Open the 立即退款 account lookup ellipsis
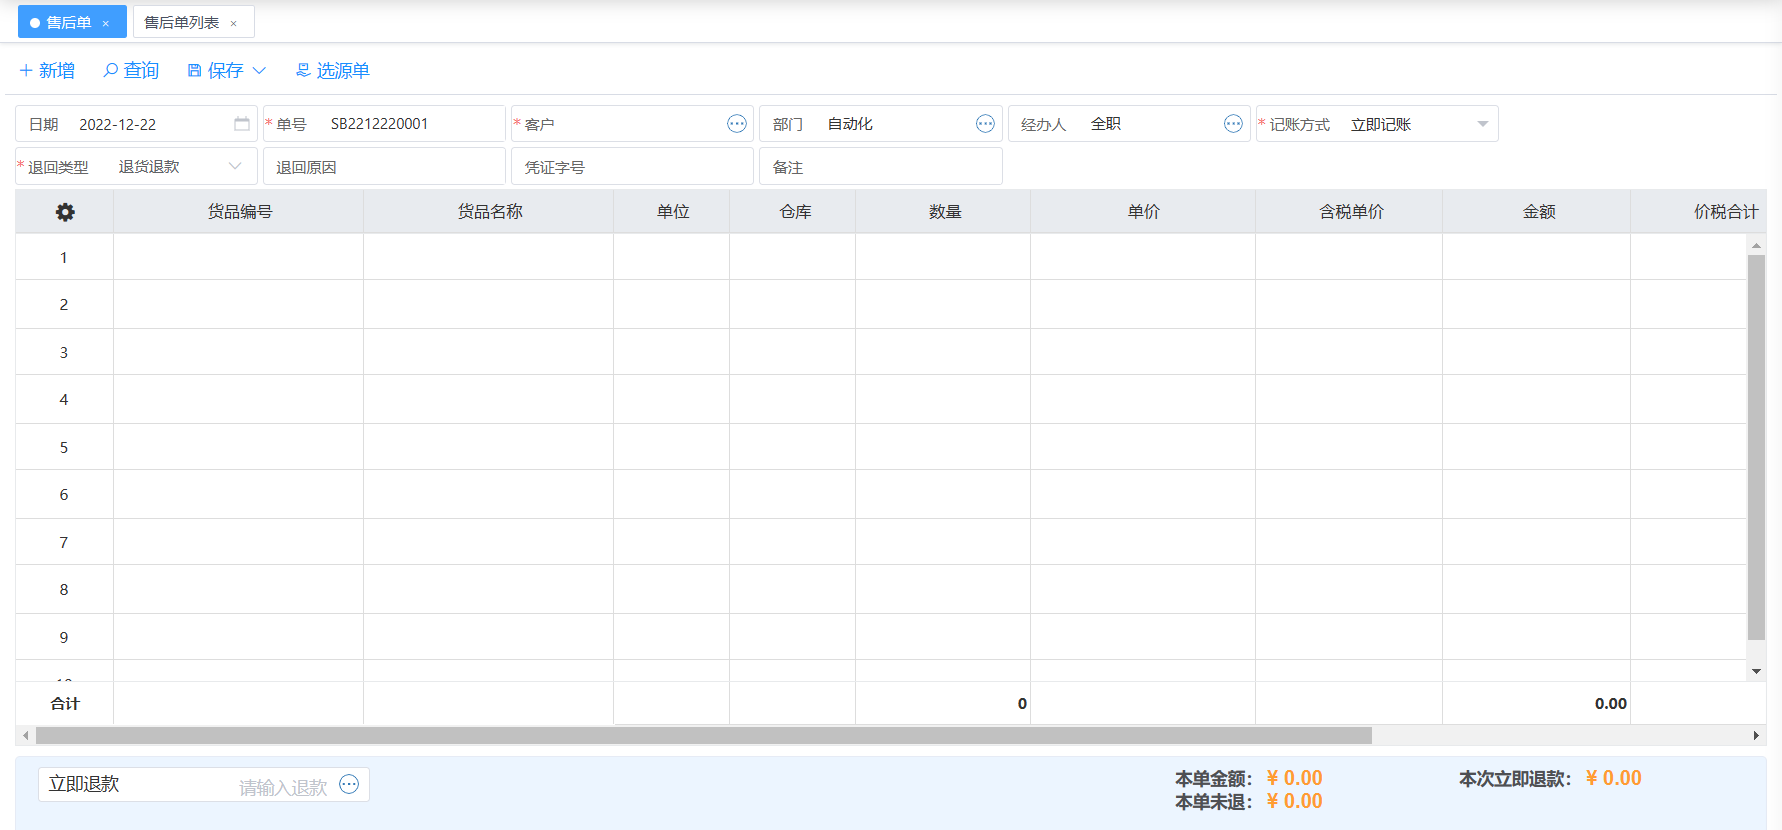This screenshot has height=830, width=1782. coord(349,785)
